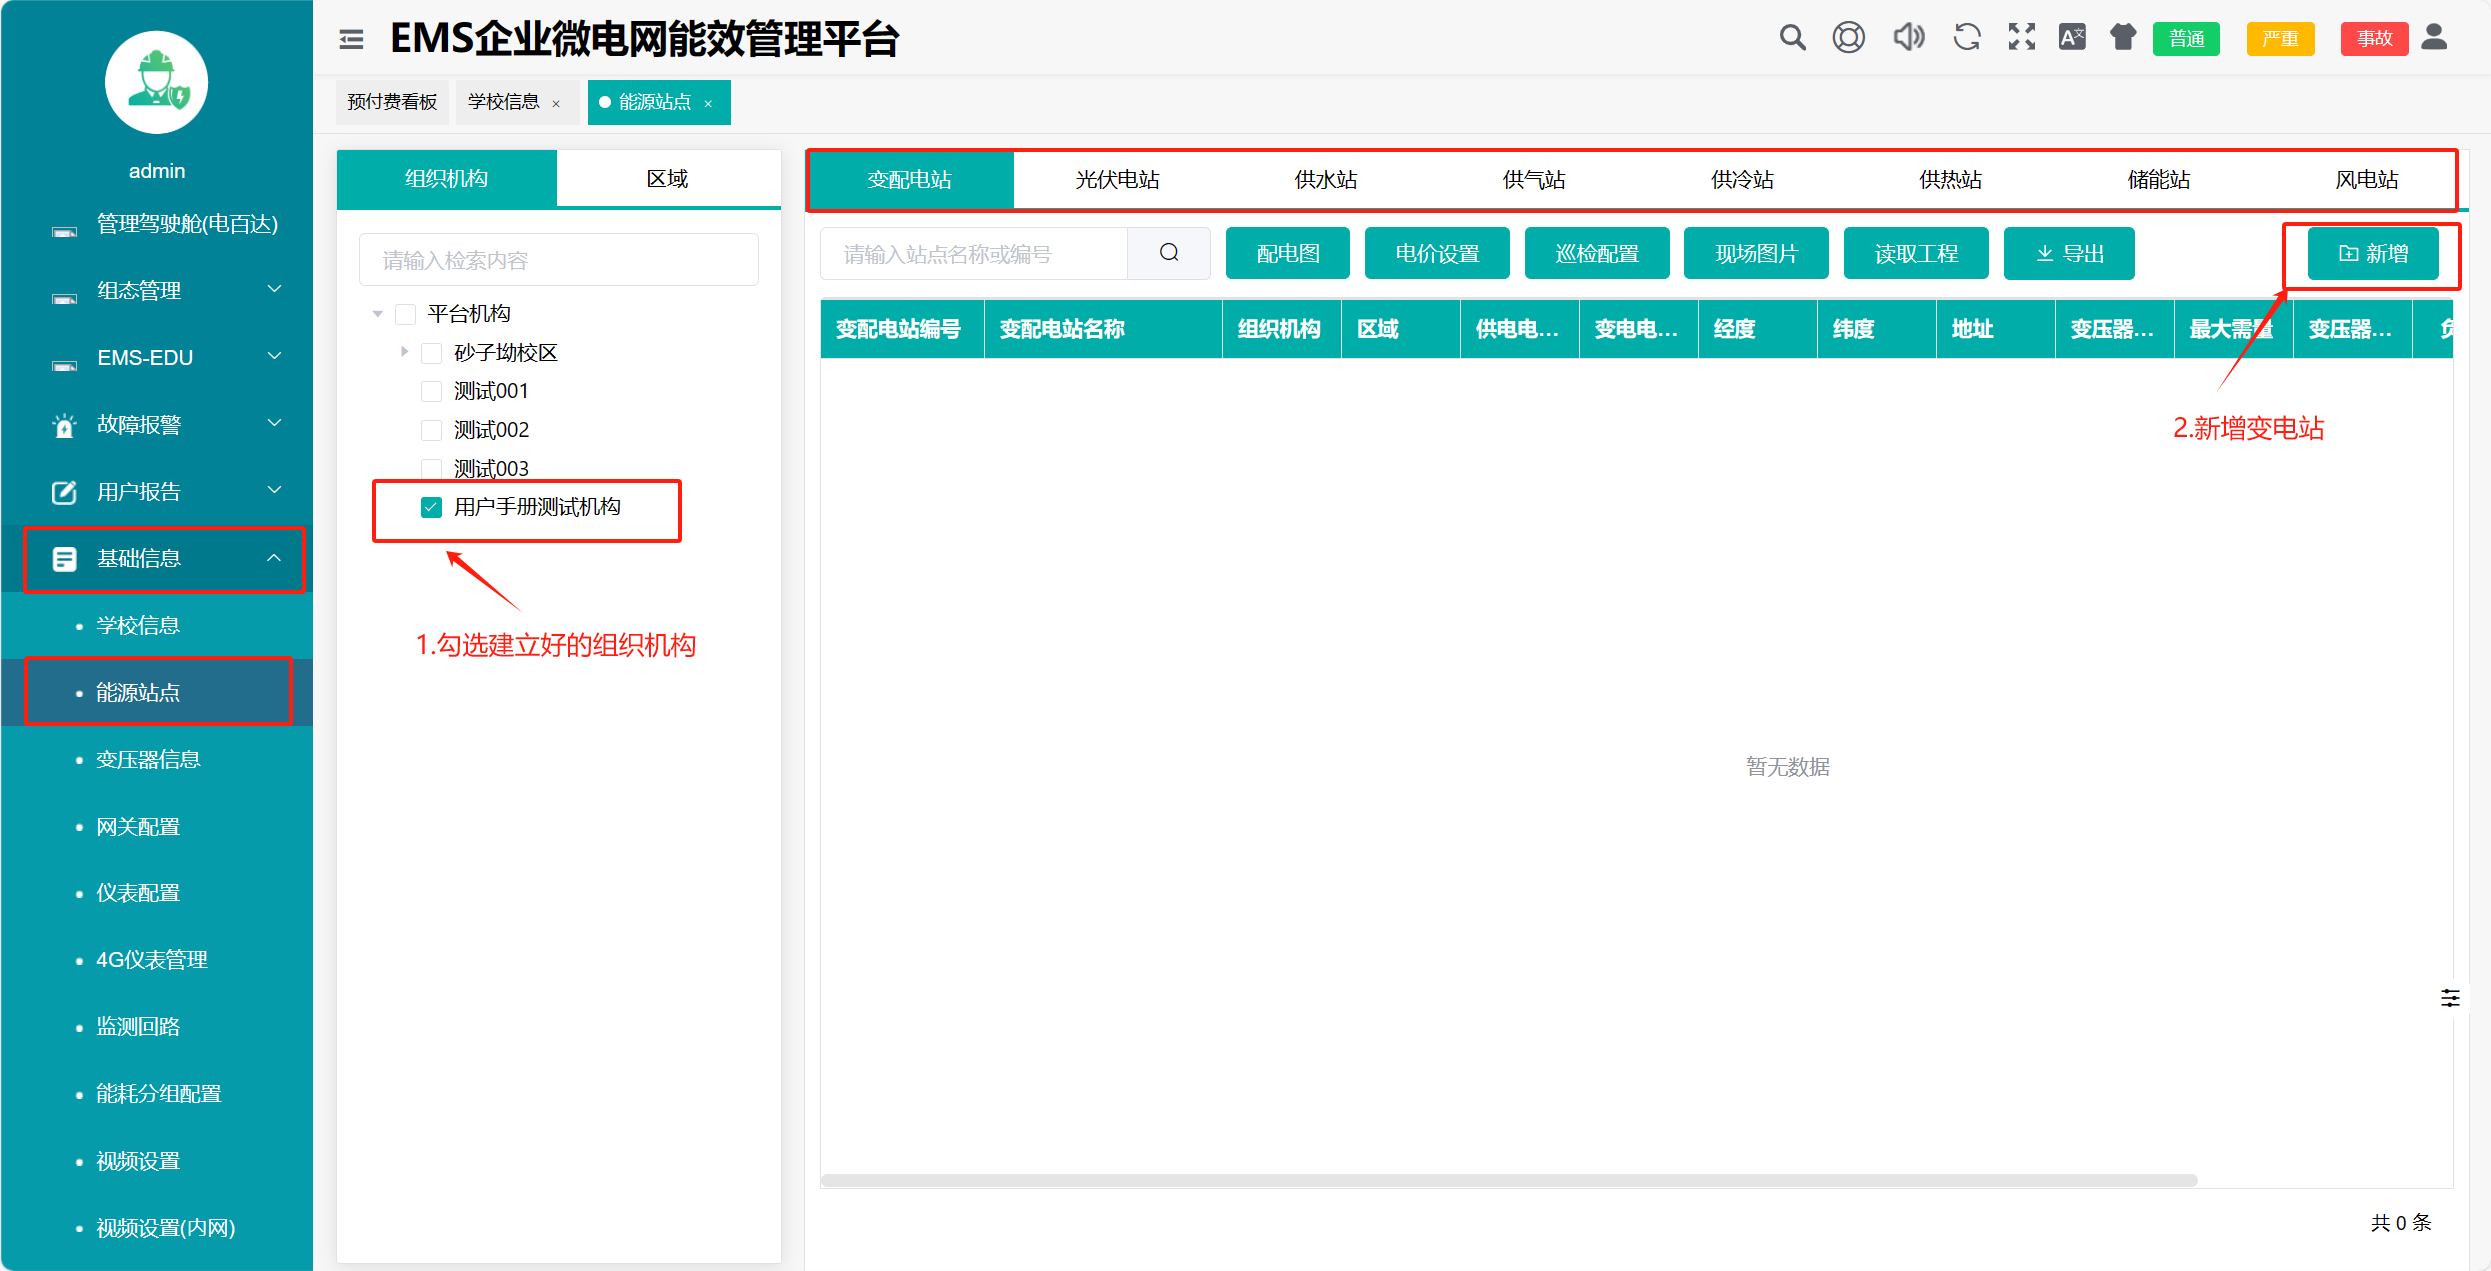Expand the 砂子坳校区 tree node
The width and height of the screenshot is (2491, 1271).
404,352
